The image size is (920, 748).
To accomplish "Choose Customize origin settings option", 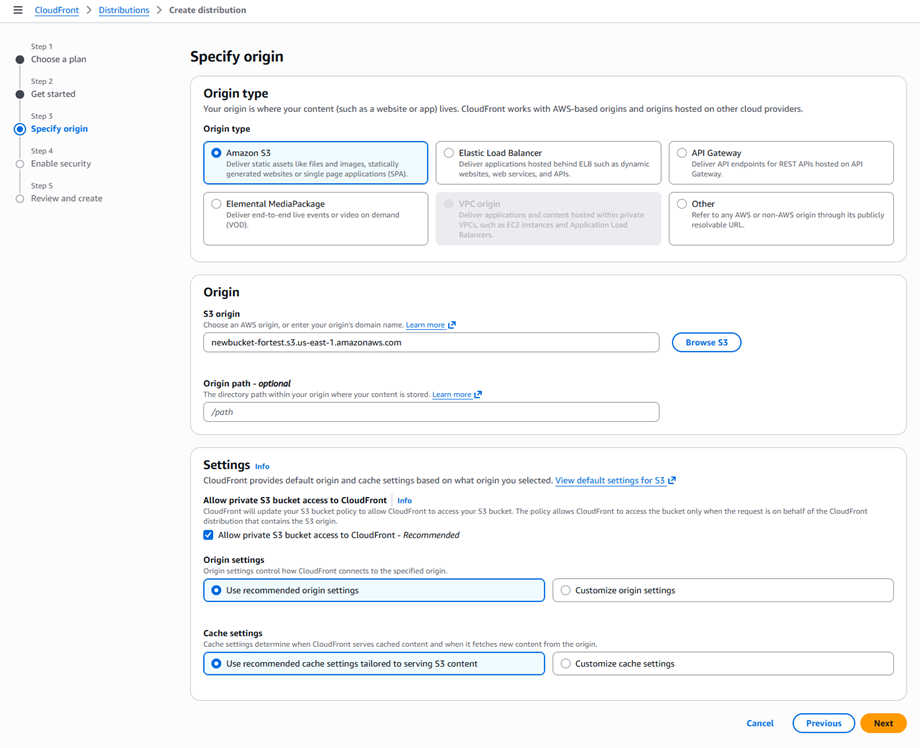I will pyautogui.click(x=566, y=590).
